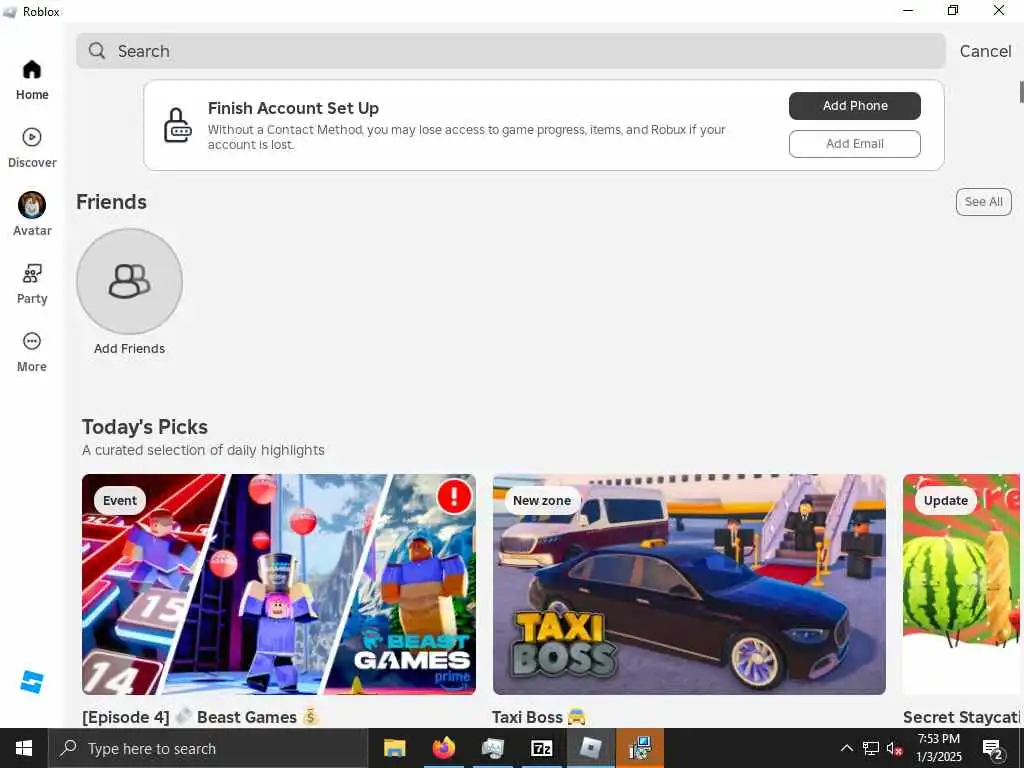The width and height of the screenshot is (1024, 768).
Task: Click the Secret Staycation title text
Action: tap(961, 717)
